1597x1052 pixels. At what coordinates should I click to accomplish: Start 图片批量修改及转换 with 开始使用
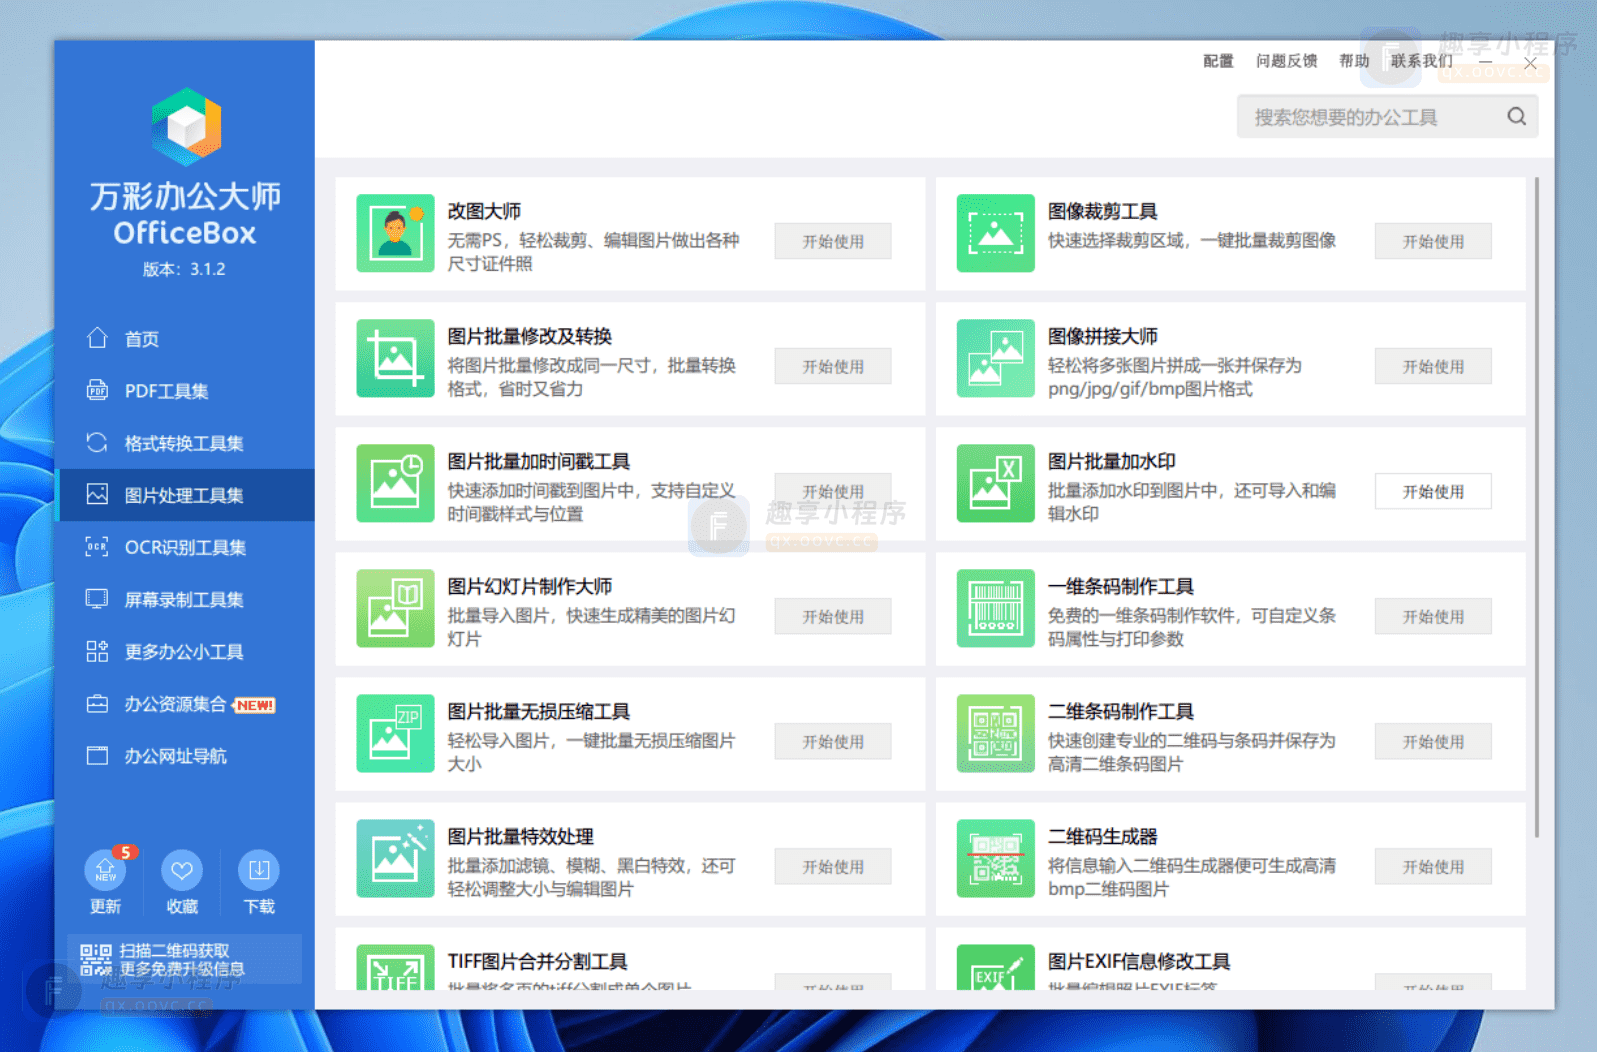point(833,366)
